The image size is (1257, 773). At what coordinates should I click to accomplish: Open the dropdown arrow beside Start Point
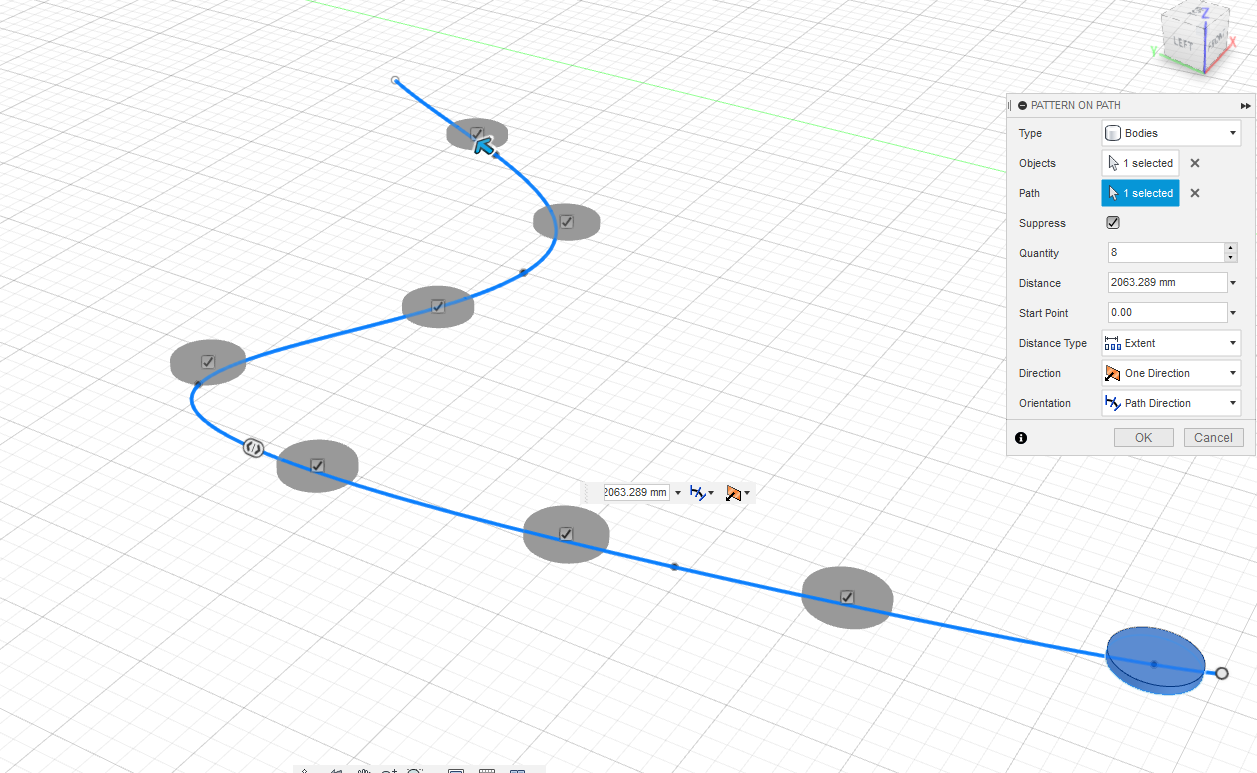pyautogui.click(x=1233, y=313)
